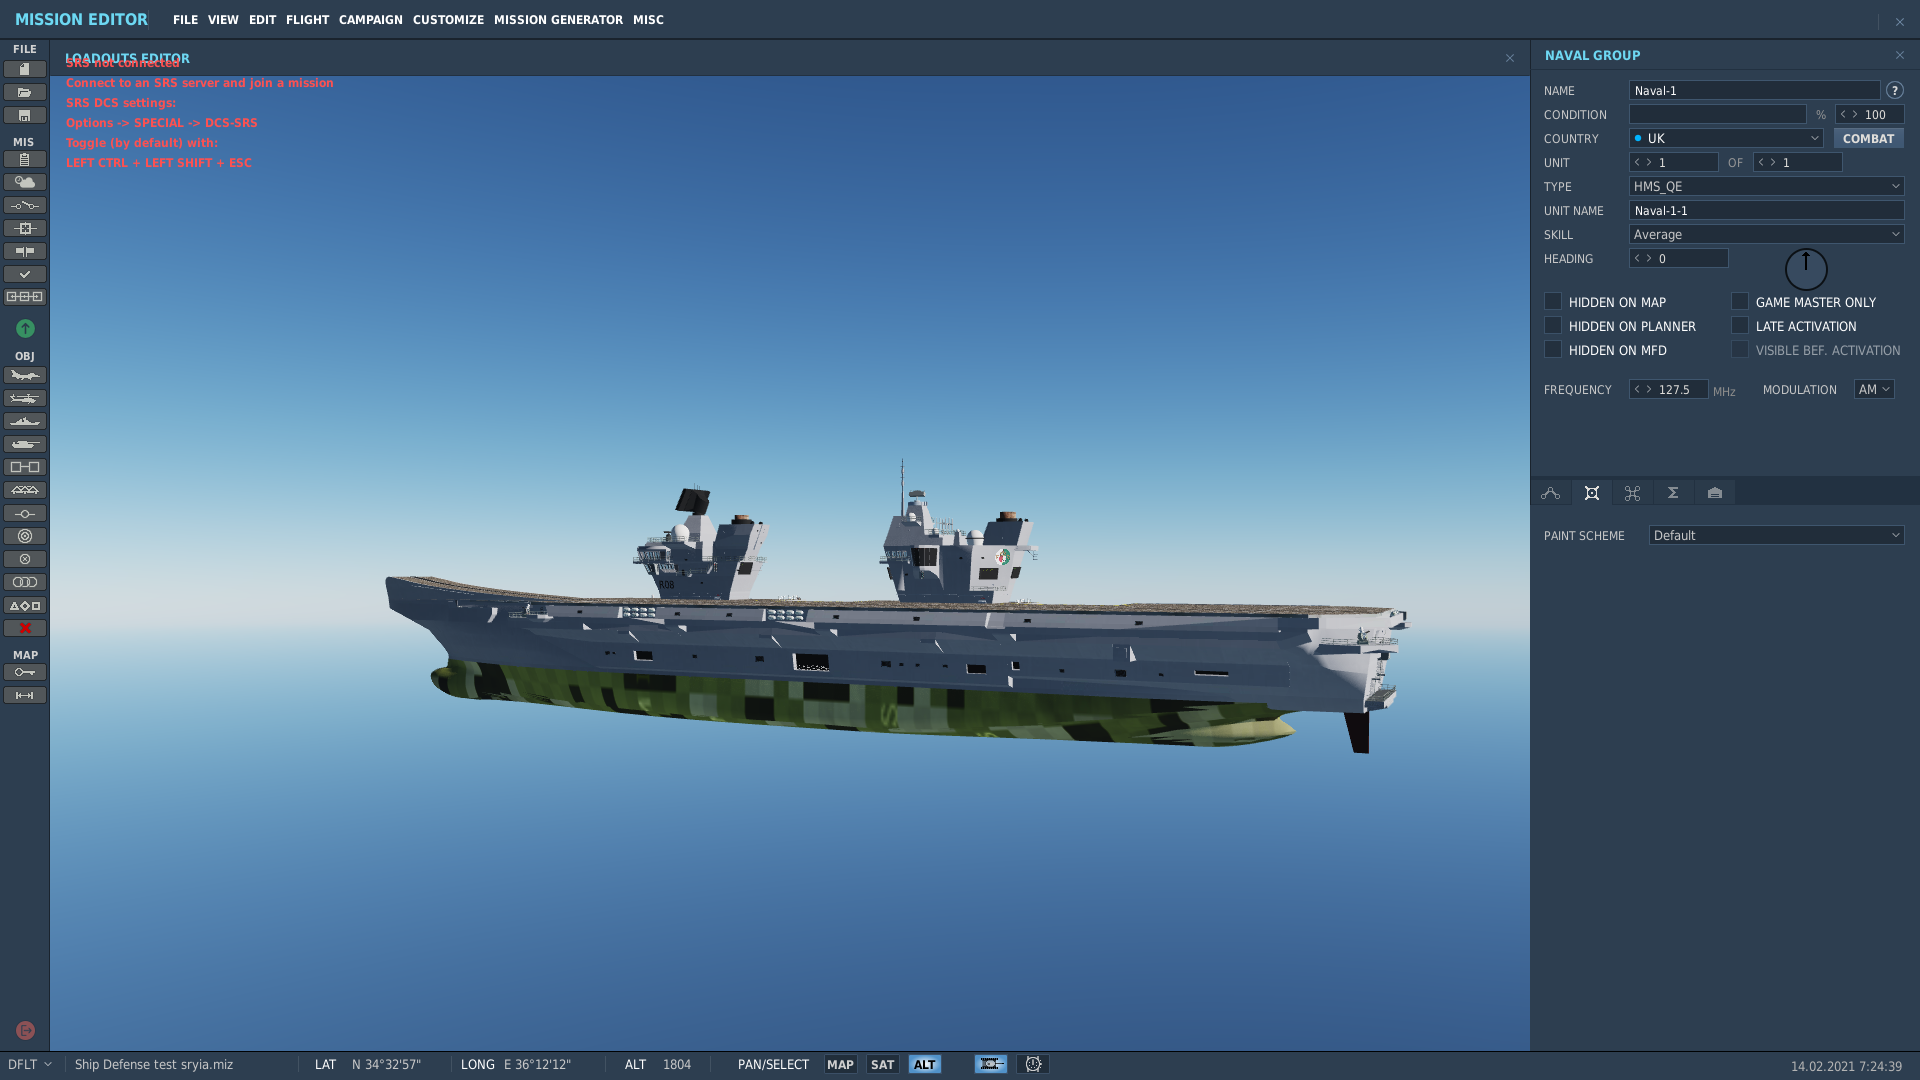Click the save mission floppy icon
Viewport: 1920px width, 1080px height.
point(25,115)
